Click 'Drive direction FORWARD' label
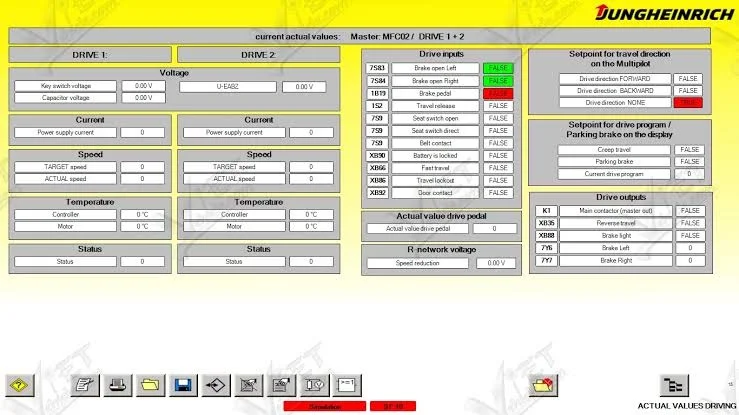739x415 pixels. coord(615,79)
